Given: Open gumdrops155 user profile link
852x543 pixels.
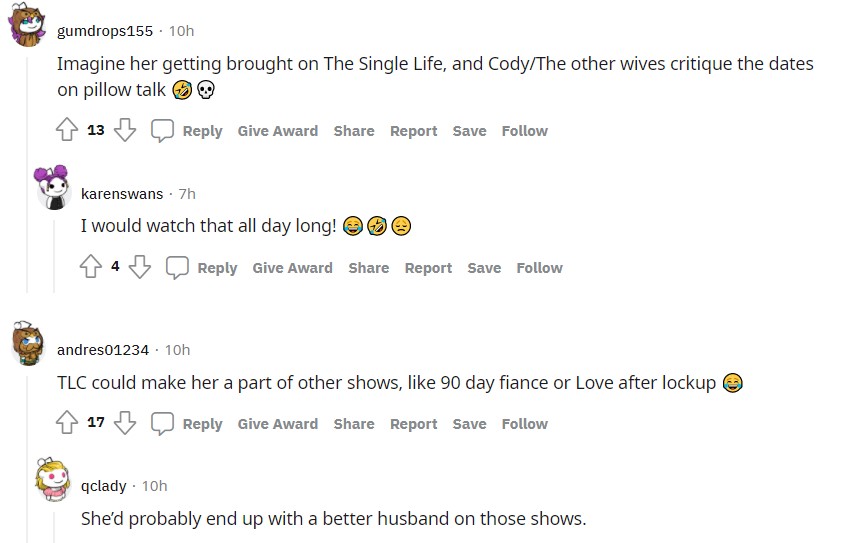Looking at the screenshot, I should point(105,31).
